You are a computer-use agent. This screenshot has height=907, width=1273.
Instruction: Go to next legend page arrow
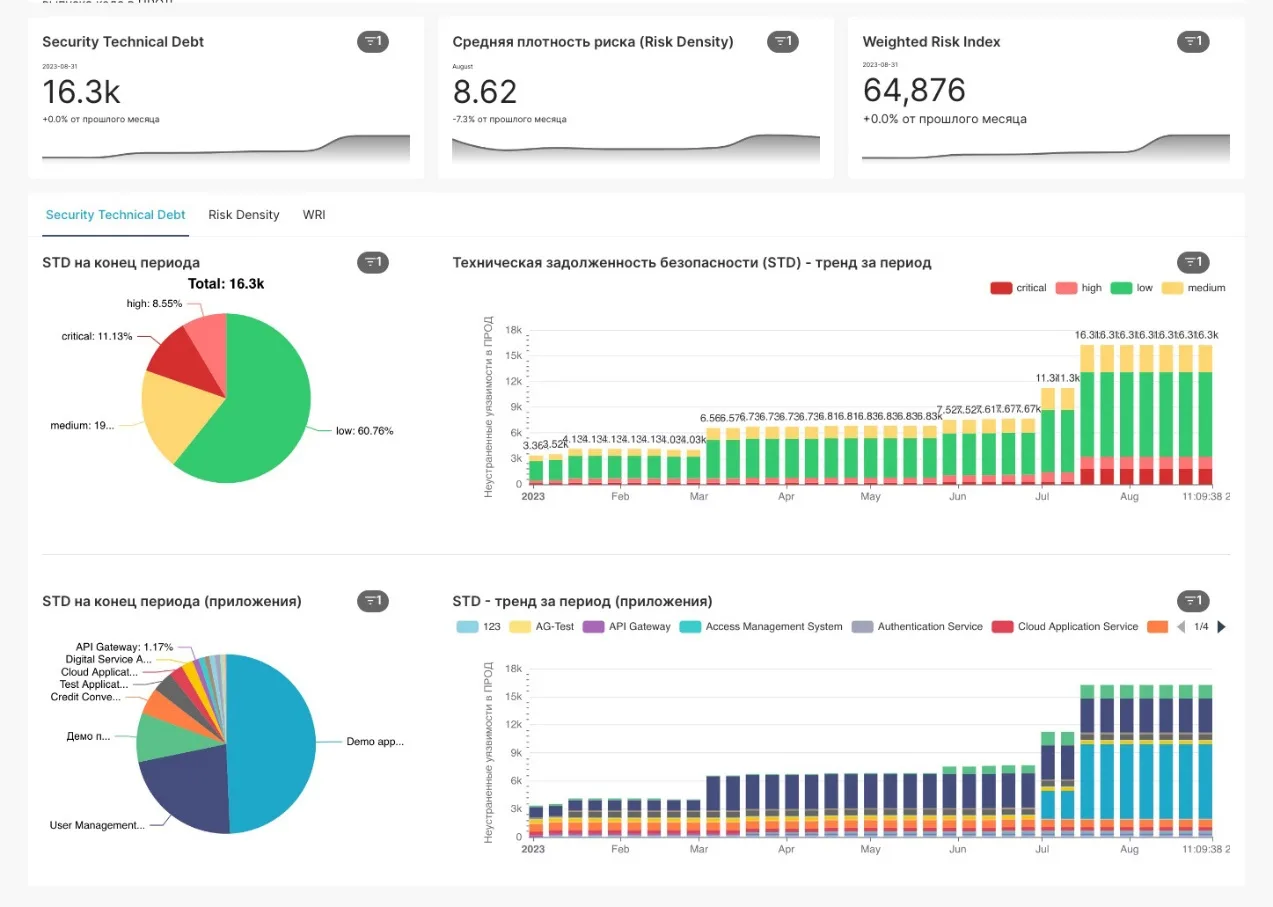coord(1221,627)
